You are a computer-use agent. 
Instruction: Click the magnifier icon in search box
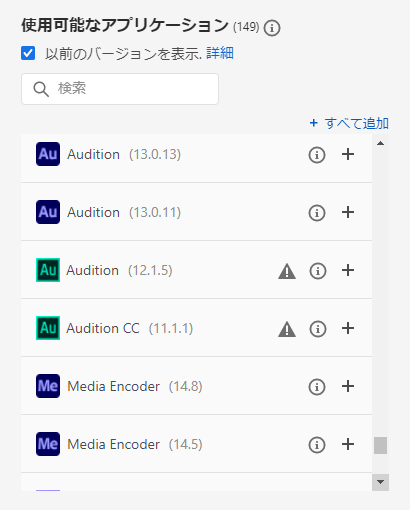point(41,89)
